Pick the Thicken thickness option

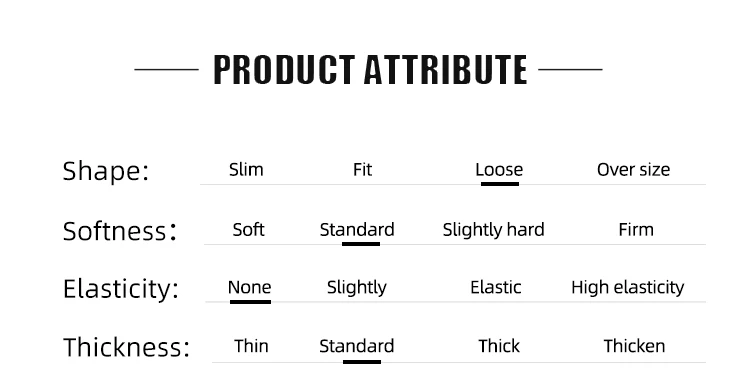pos(634,346)
